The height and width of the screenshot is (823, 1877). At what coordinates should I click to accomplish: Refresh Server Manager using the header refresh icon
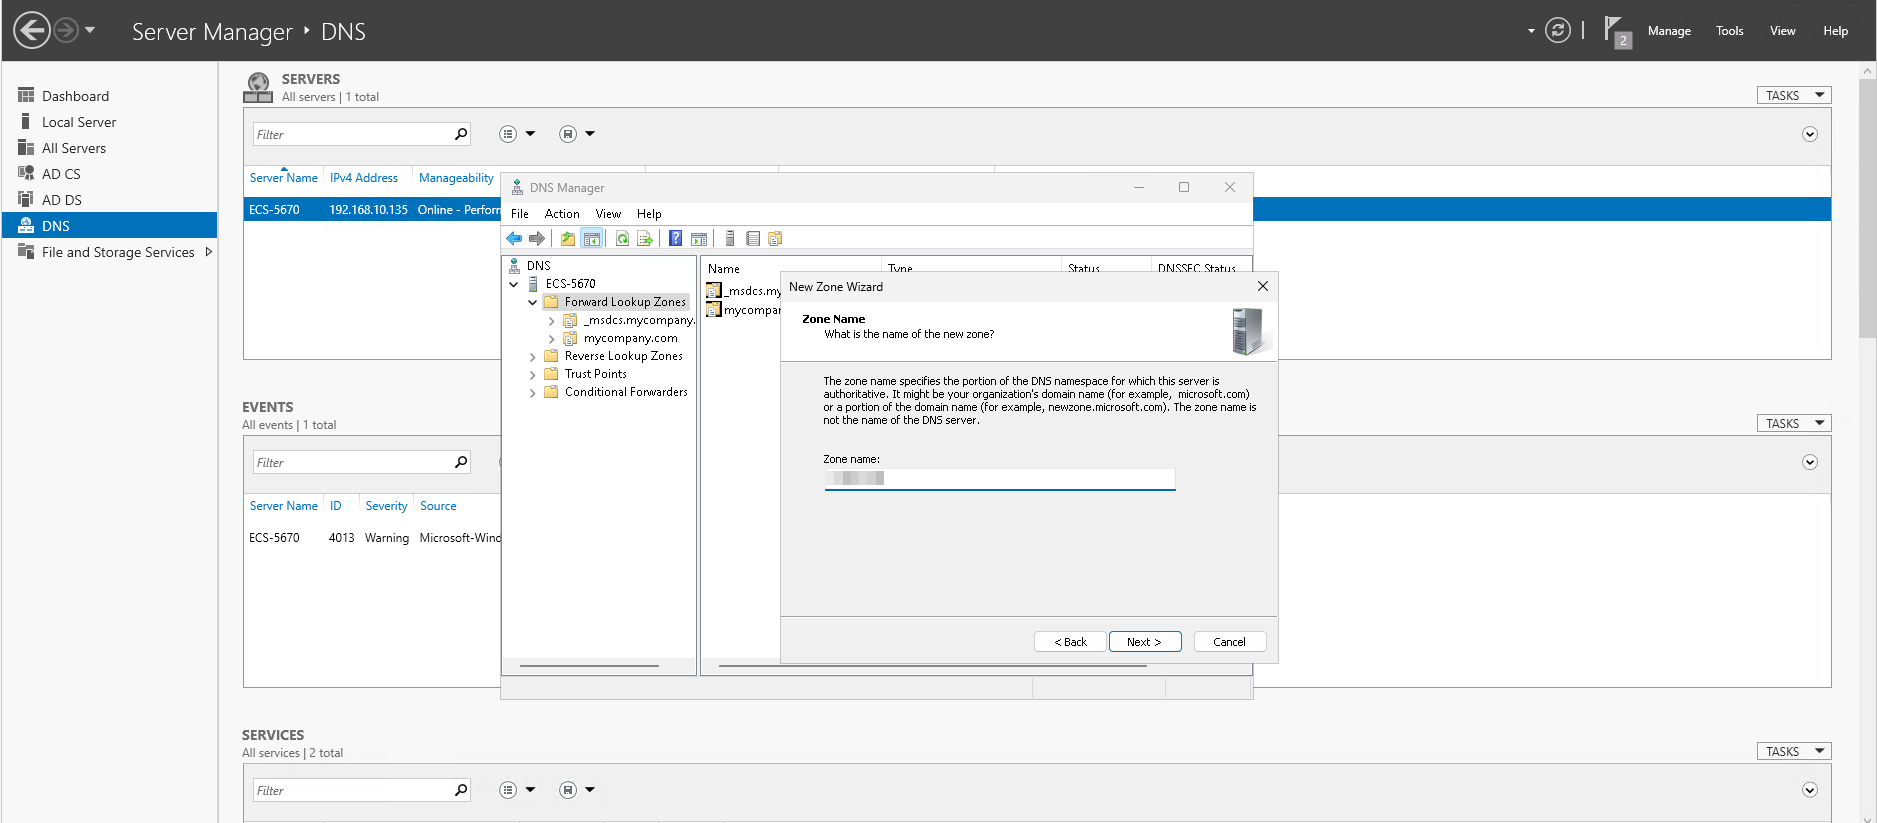[1557, 30]
